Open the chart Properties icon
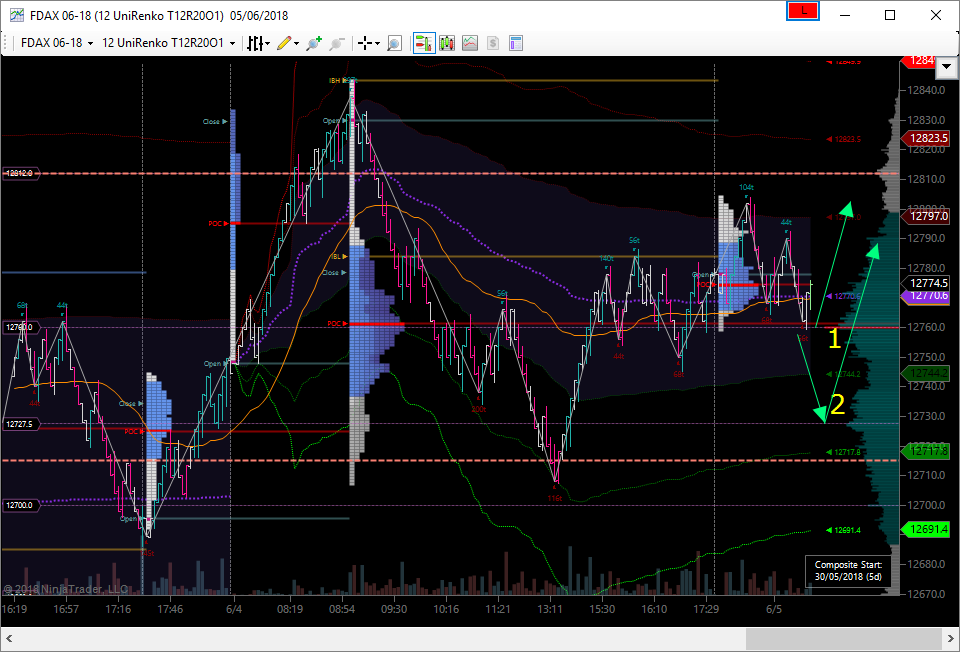960x652 pixels. 516,43
